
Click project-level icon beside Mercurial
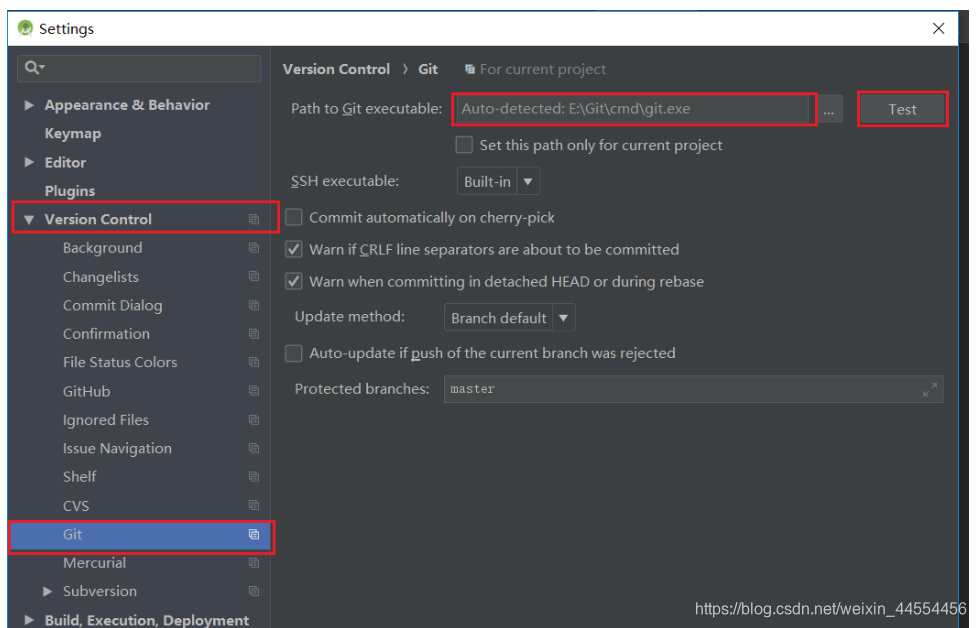(x=254, y=563)
